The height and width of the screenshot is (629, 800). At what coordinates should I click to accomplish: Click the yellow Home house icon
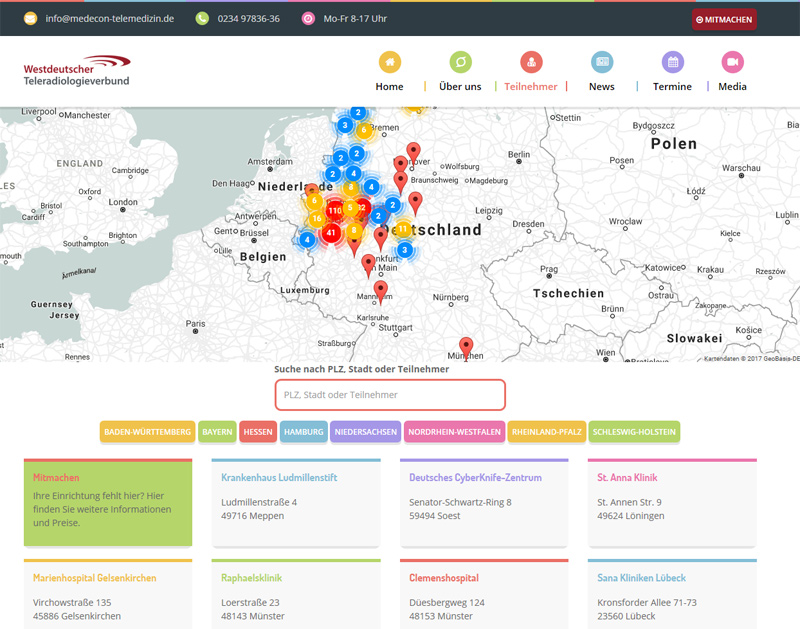[390, 62]
